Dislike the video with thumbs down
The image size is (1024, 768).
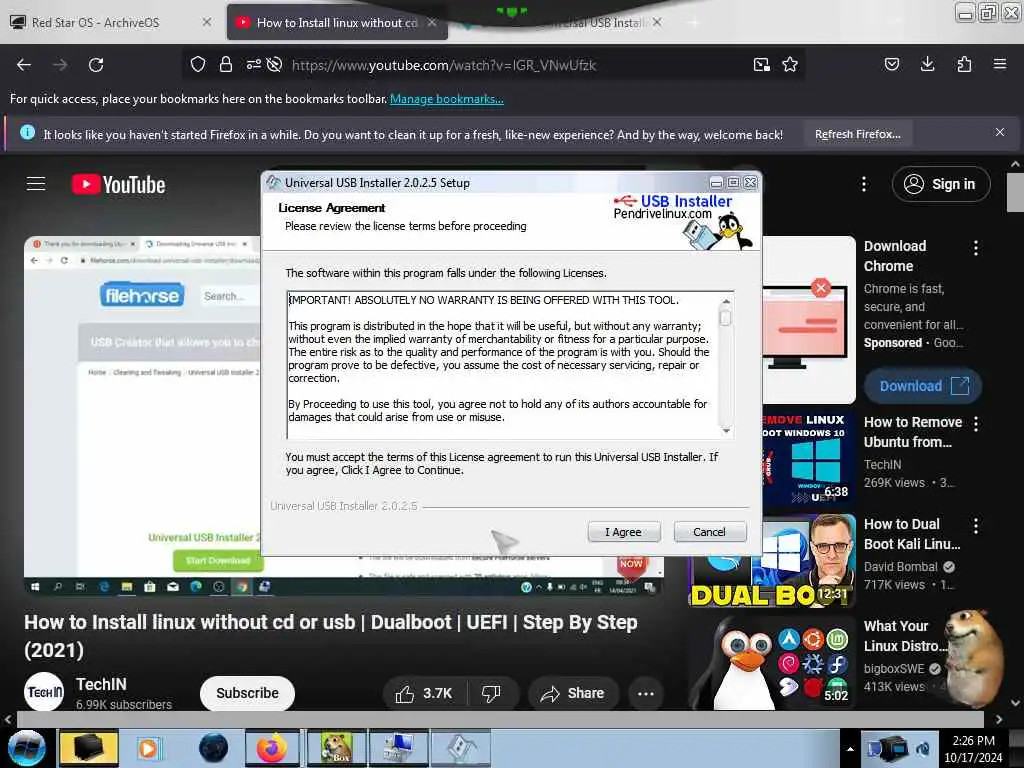click(x=491, y=694)
